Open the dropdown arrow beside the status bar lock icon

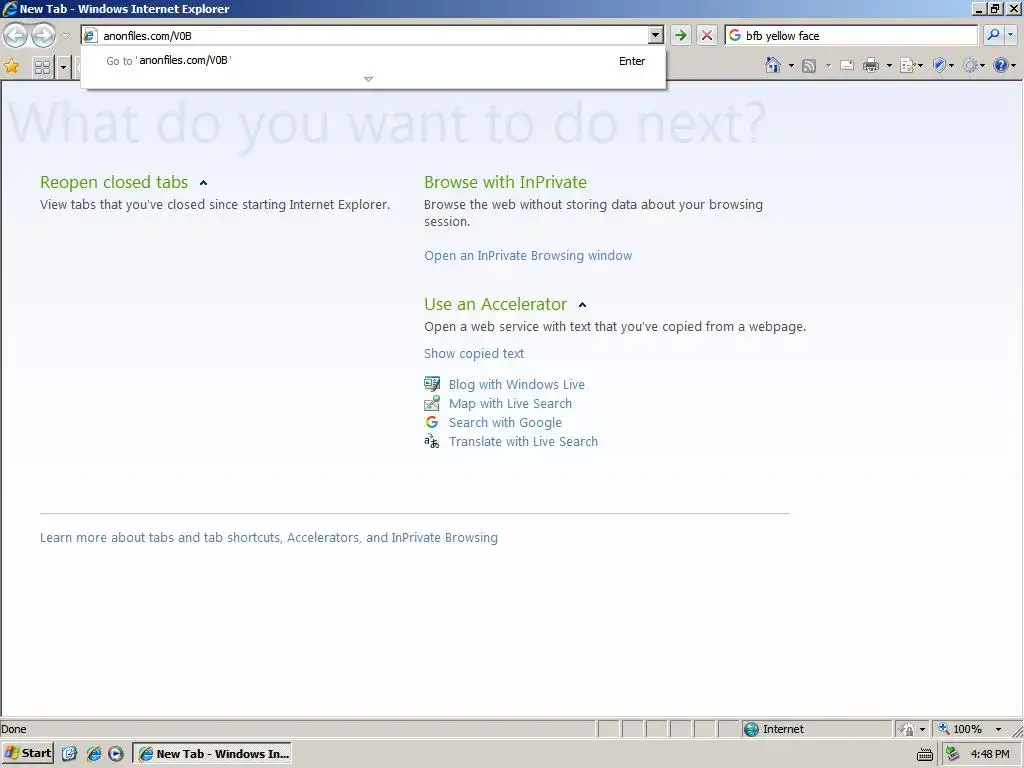tap(922, 729)
